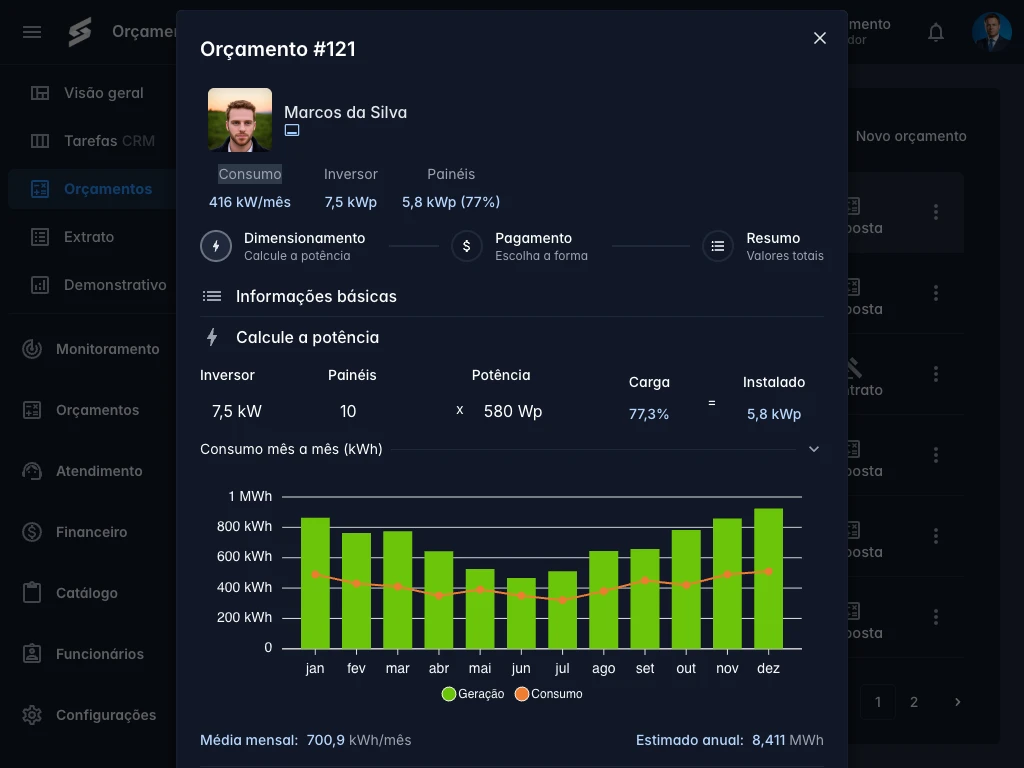Click the Novo orçamento button
Viewport: 1024px width, 768px height.
tap(910, 136)
